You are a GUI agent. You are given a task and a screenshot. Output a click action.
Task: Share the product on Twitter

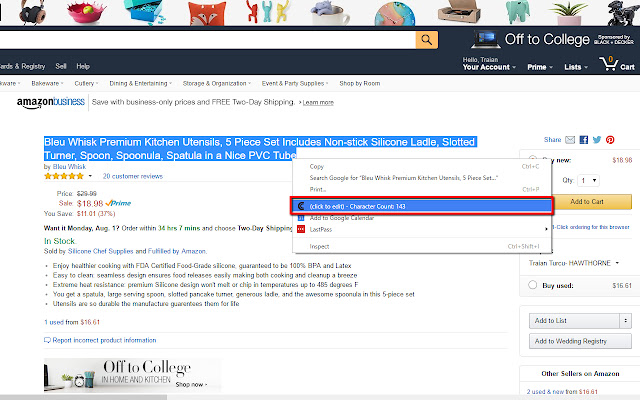pyautogui.click(x=597, y=140)
